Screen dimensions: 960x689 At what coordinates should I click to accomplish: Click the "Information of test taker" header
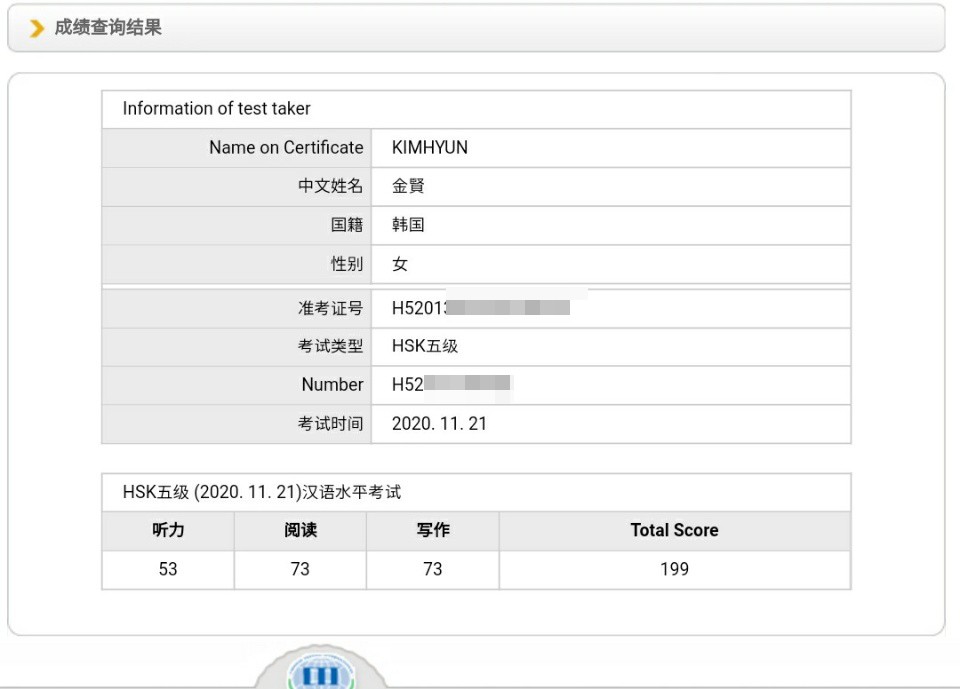(216, 108)
